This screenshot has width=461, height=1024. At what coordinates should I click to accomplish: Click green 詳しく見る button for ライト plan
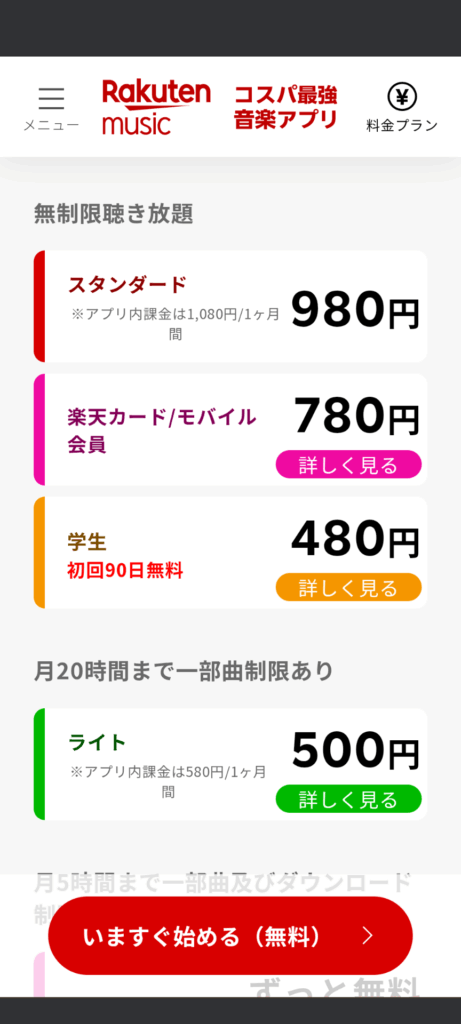(x=349, y=799)
